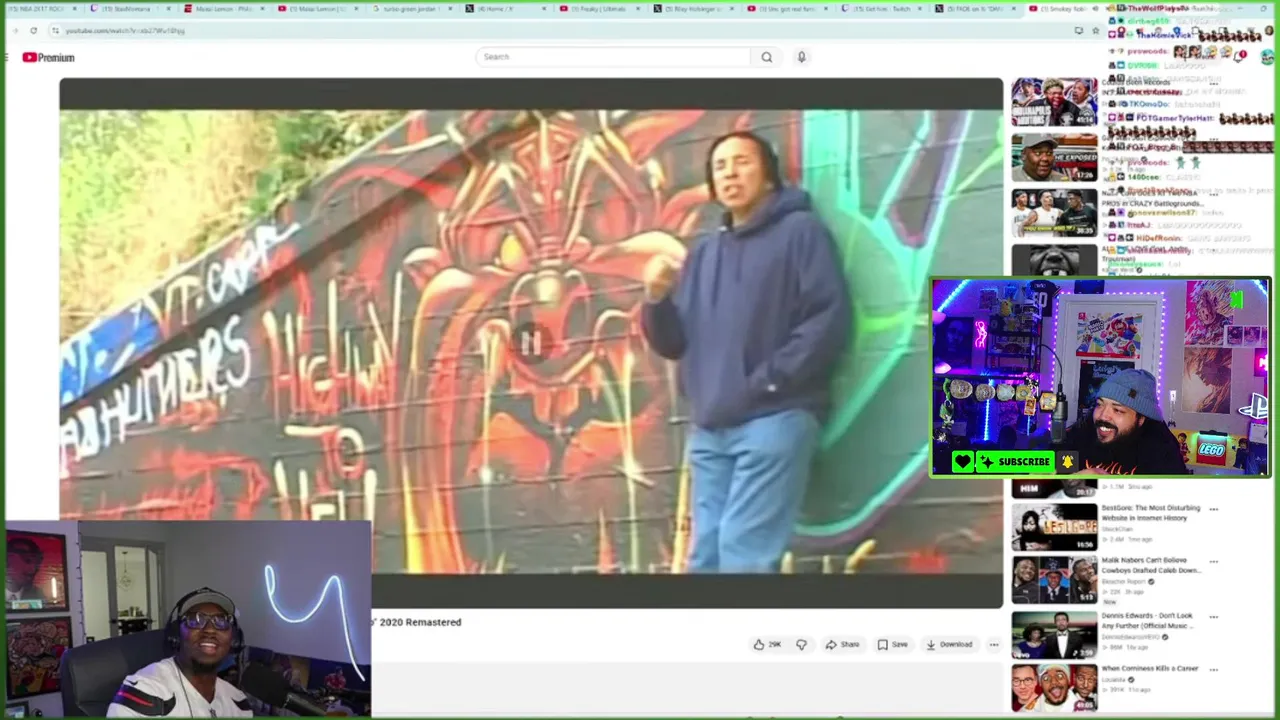Switch to turbo green jordan tab
1280x720 pixels.
pyautogui.click(x=410, y=9)
